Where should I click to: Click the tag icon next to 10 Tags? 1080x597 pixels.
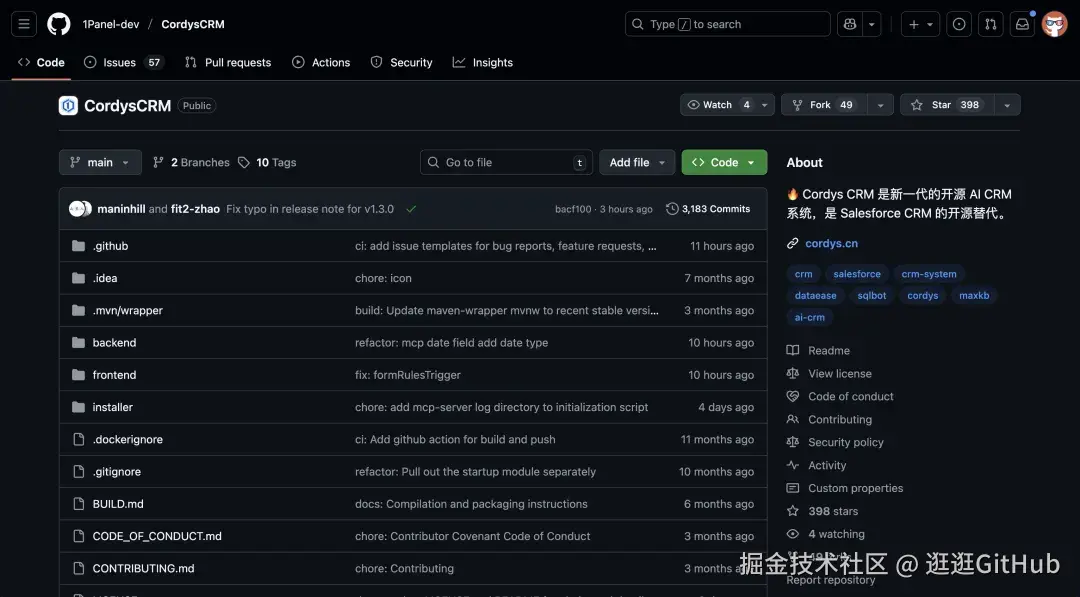[x=244, y=163]
